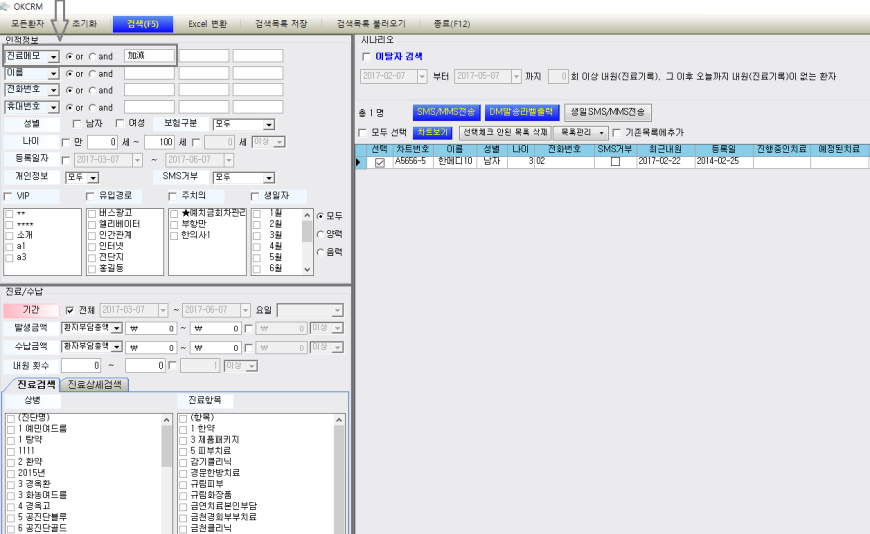
Task: Check the 모두 선택 checkbox
Action: [x=363, y=133]
